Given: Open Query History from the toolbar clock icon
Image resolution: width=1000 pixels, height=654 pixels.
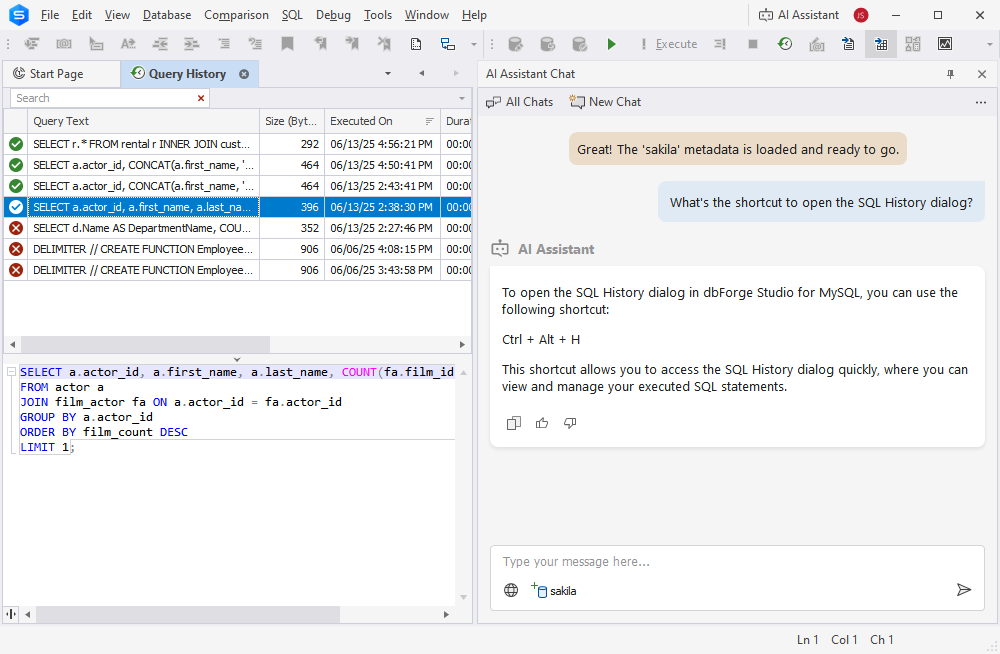Looking at the screenshot, I should pyautogui.click(x=785, y=44).
